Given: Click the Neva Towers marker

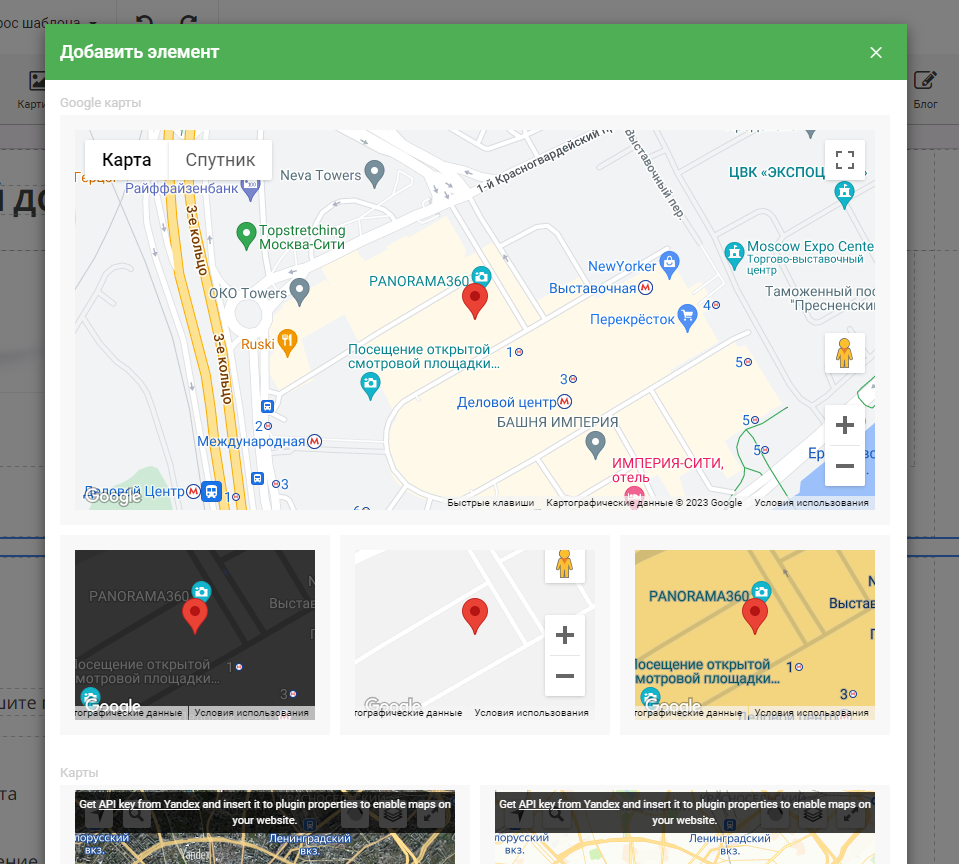Looking at the screenshot, I should click(375, 174).
